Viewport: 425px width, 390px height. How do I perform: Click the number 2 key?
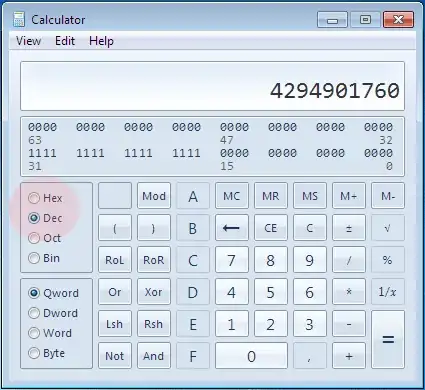(x=271, y=324)
